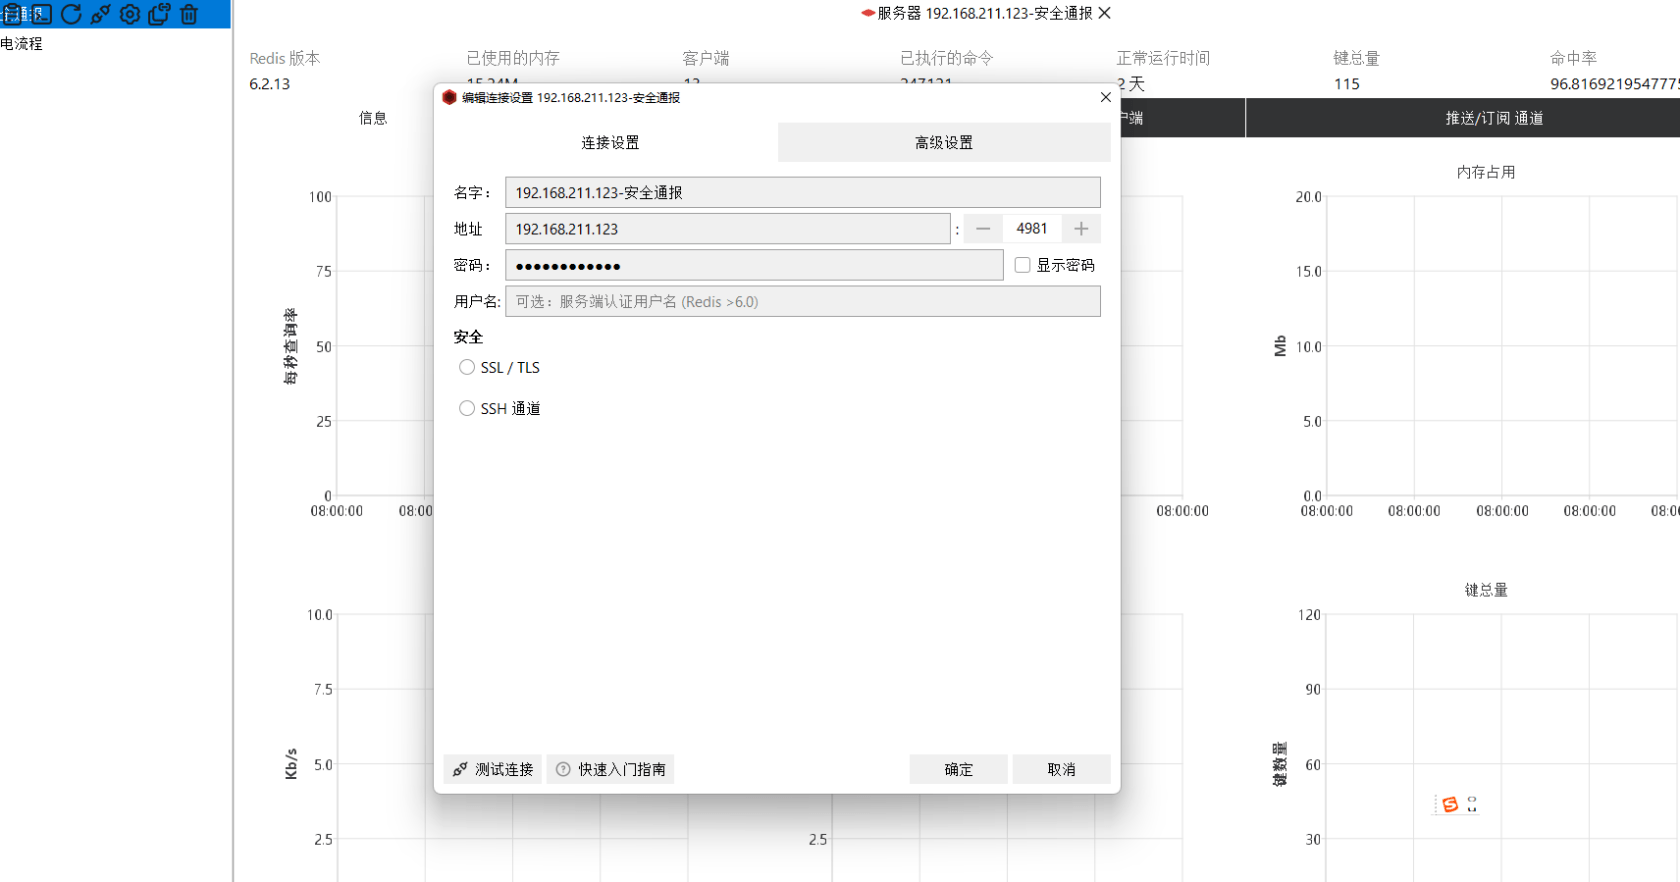Image resolution: width=1680 pixels, height=882 pixels.
Task: Select the 电流程 item in the sidebar
Action: [x=21, y=43]
